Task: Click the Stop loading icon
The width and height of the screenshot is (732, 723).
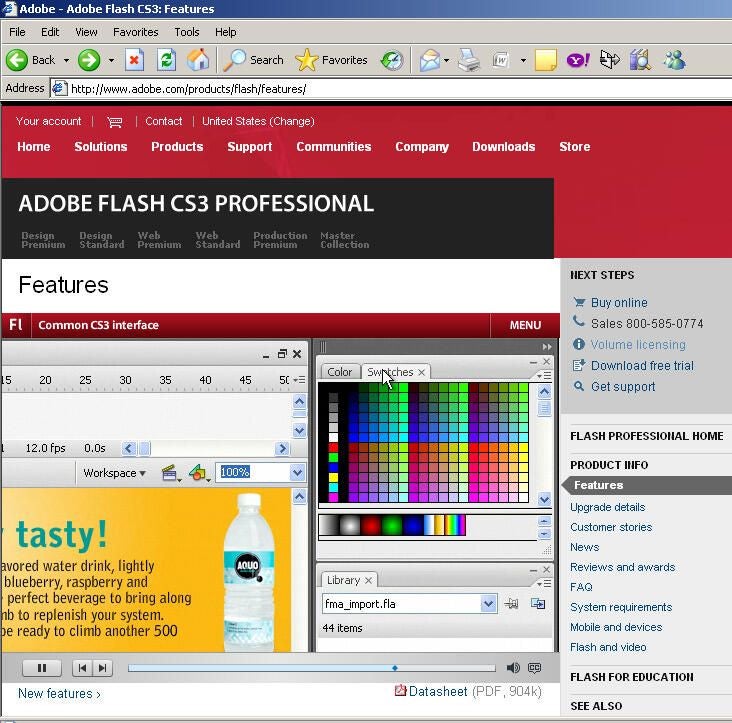Action: click(x=134, y=60)
